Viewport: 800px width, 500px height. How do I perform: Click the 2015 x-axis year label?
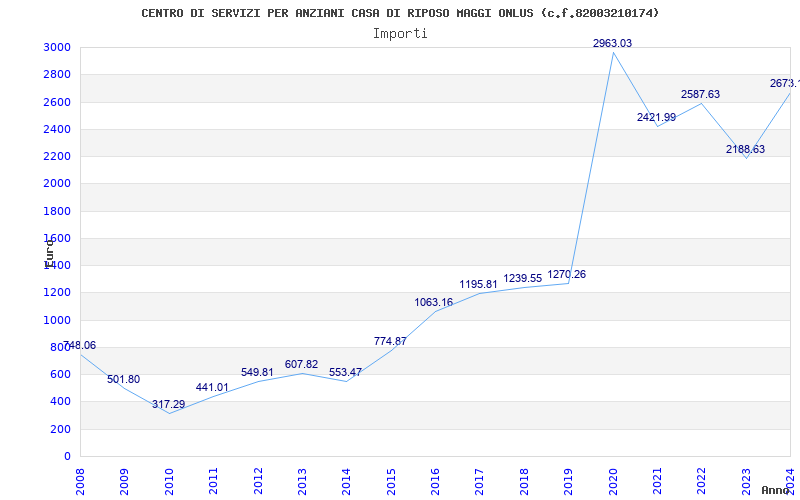(x=391, y=481)
